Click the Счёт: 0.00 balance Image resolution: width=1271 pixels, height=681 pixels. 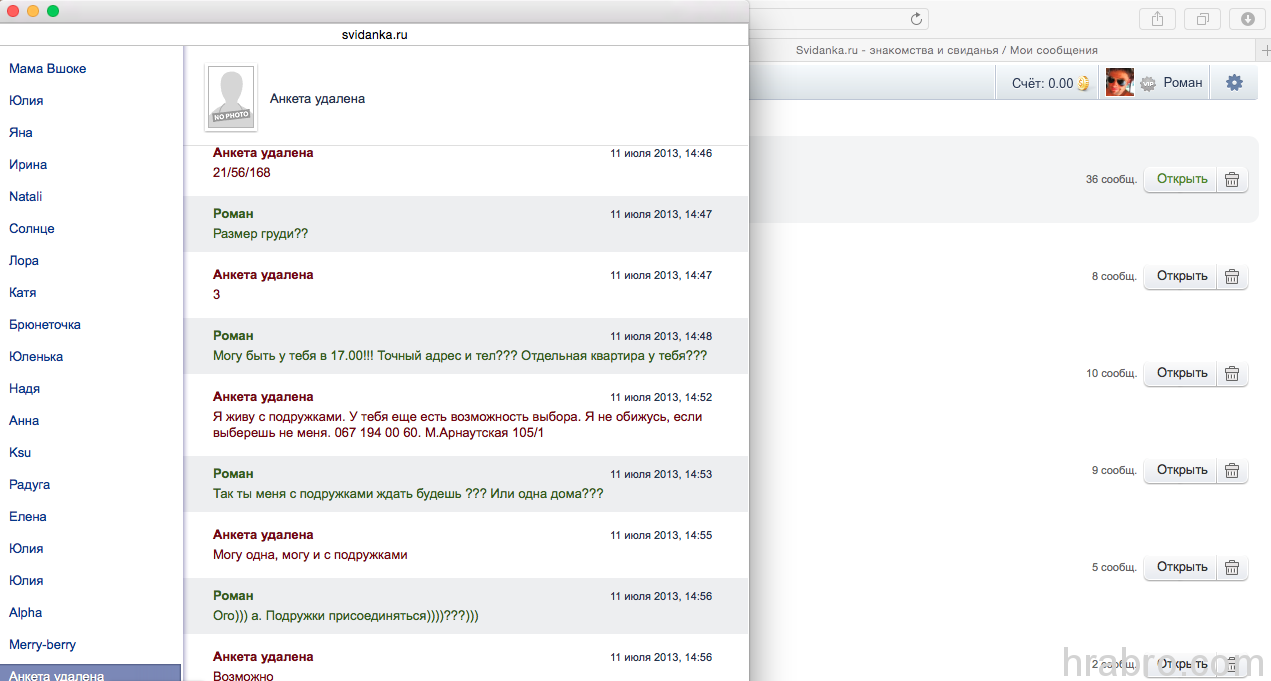1042,84
